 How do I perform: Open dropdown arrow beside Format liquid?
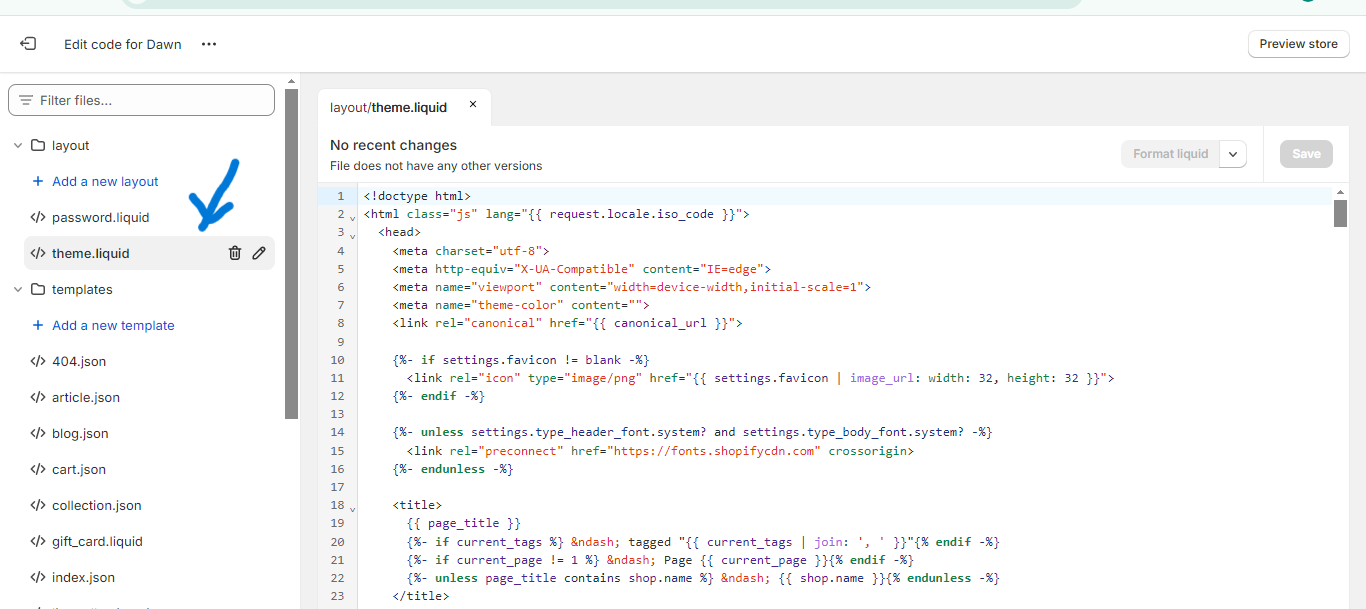pyautogui.click(x=1233, y=154)
